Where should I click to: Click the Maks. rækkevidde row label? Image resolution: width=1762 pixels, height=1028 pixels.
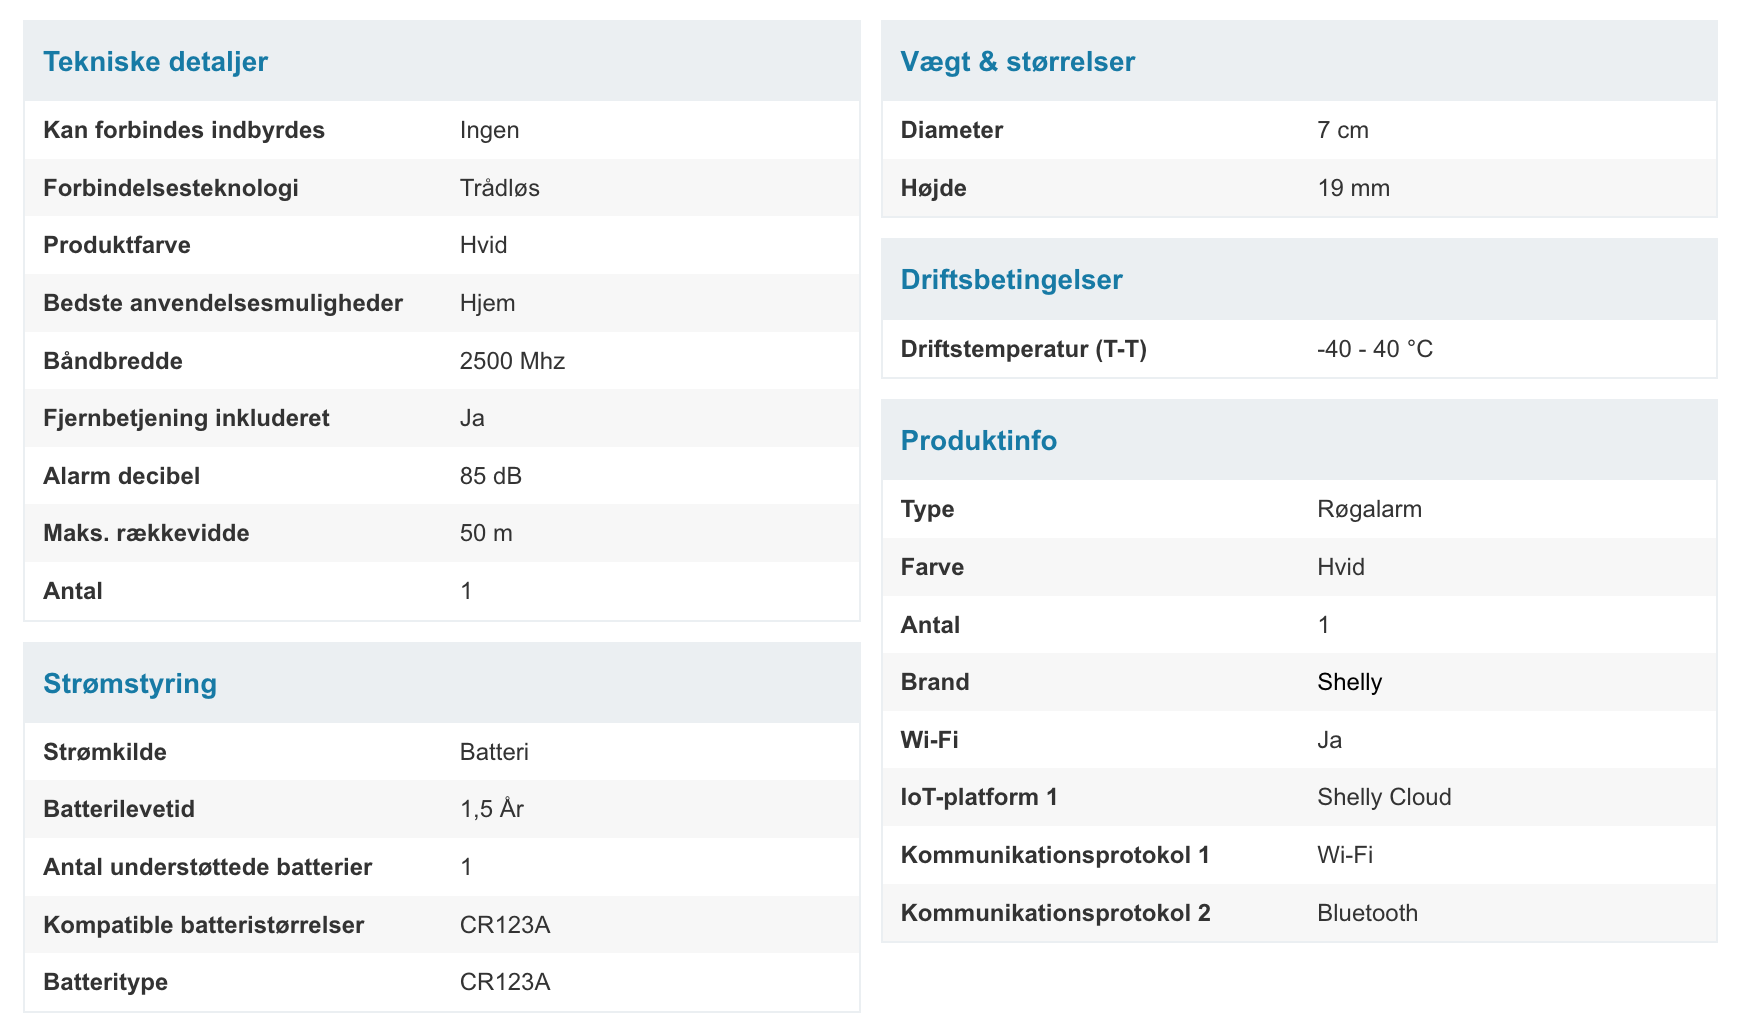point(146,533)
